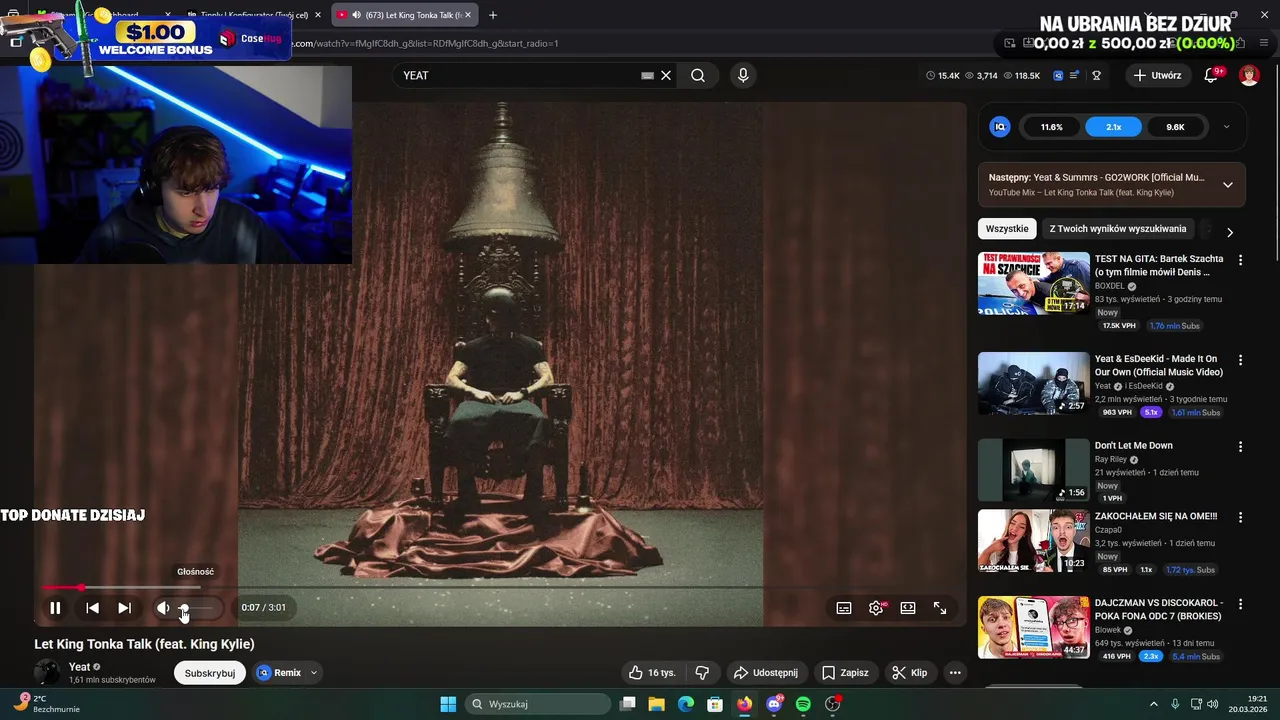Toggle the video subtitles
The image size is (1280, 720).
pos(844,608)
